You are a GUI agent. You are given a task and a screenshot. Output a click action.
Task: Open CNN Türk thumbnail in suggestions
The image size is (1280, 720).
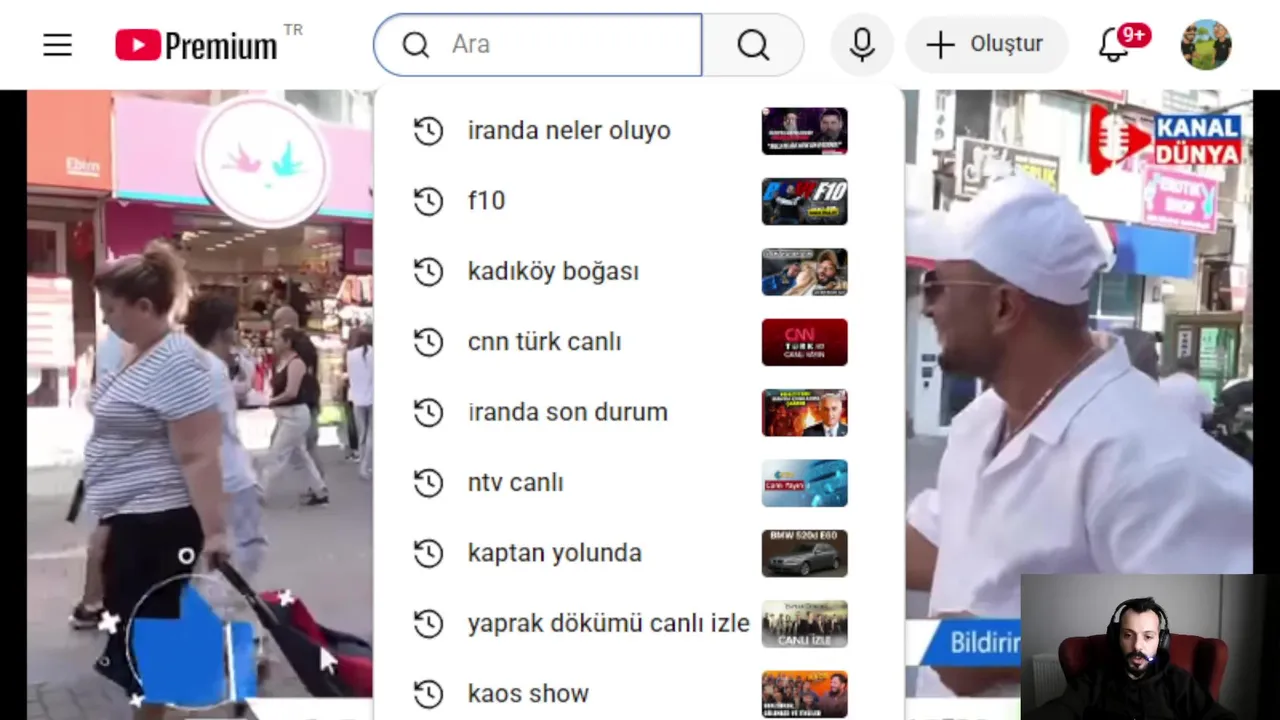click(x=804, y=342)
